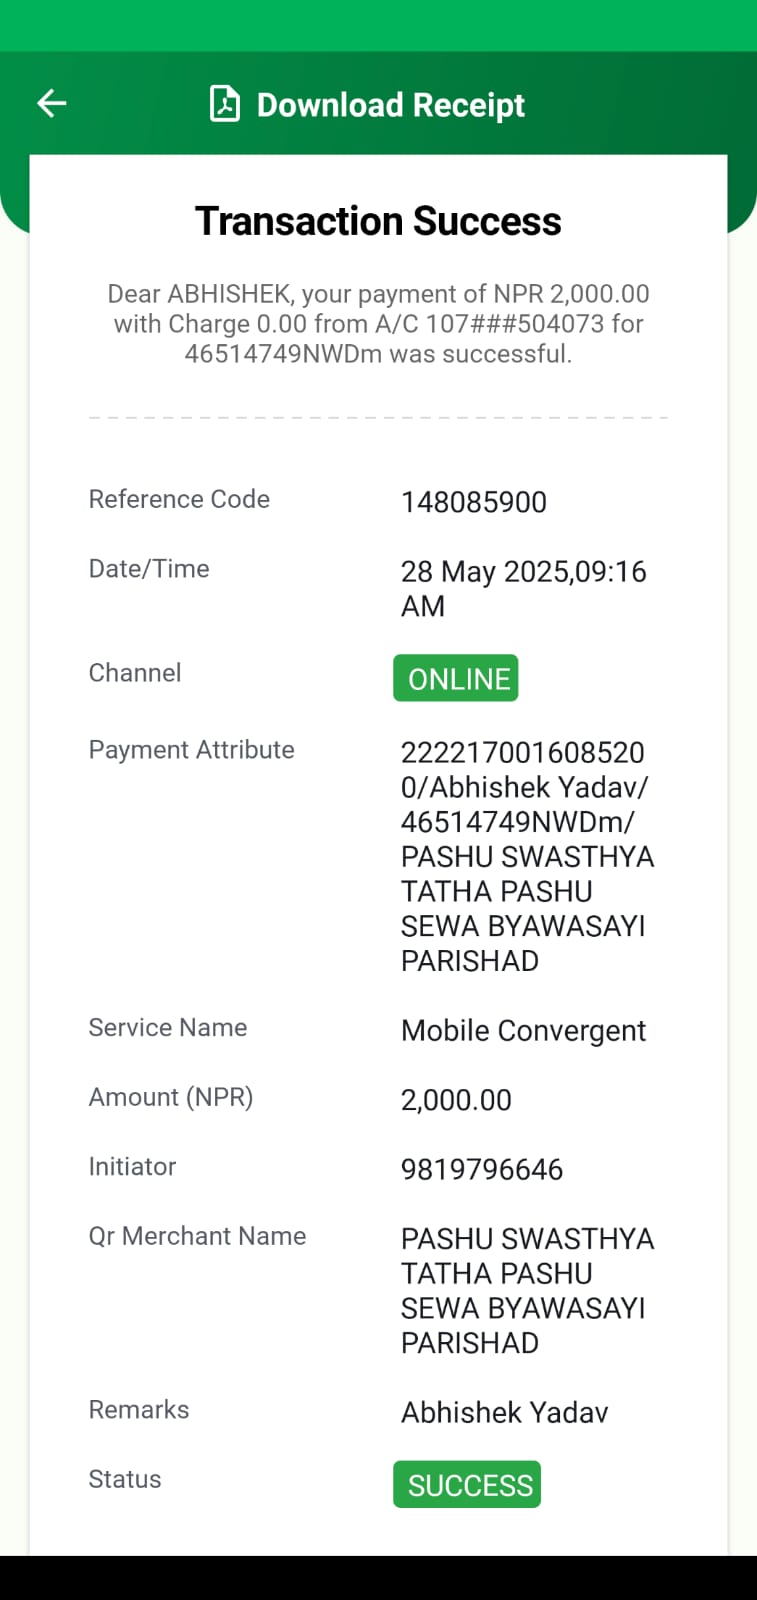This screenshot has width=757, height=1600.
Task: Click the PDF receipt icon
Action: [x=224, y=104]
